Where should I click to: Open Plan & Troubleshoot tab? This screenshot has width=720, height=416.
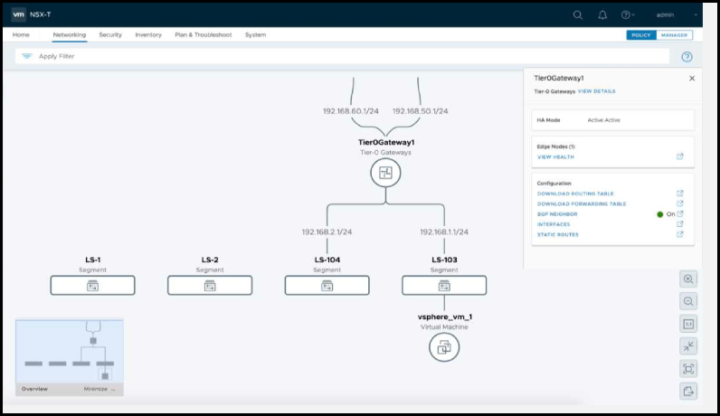coord(203,35)
